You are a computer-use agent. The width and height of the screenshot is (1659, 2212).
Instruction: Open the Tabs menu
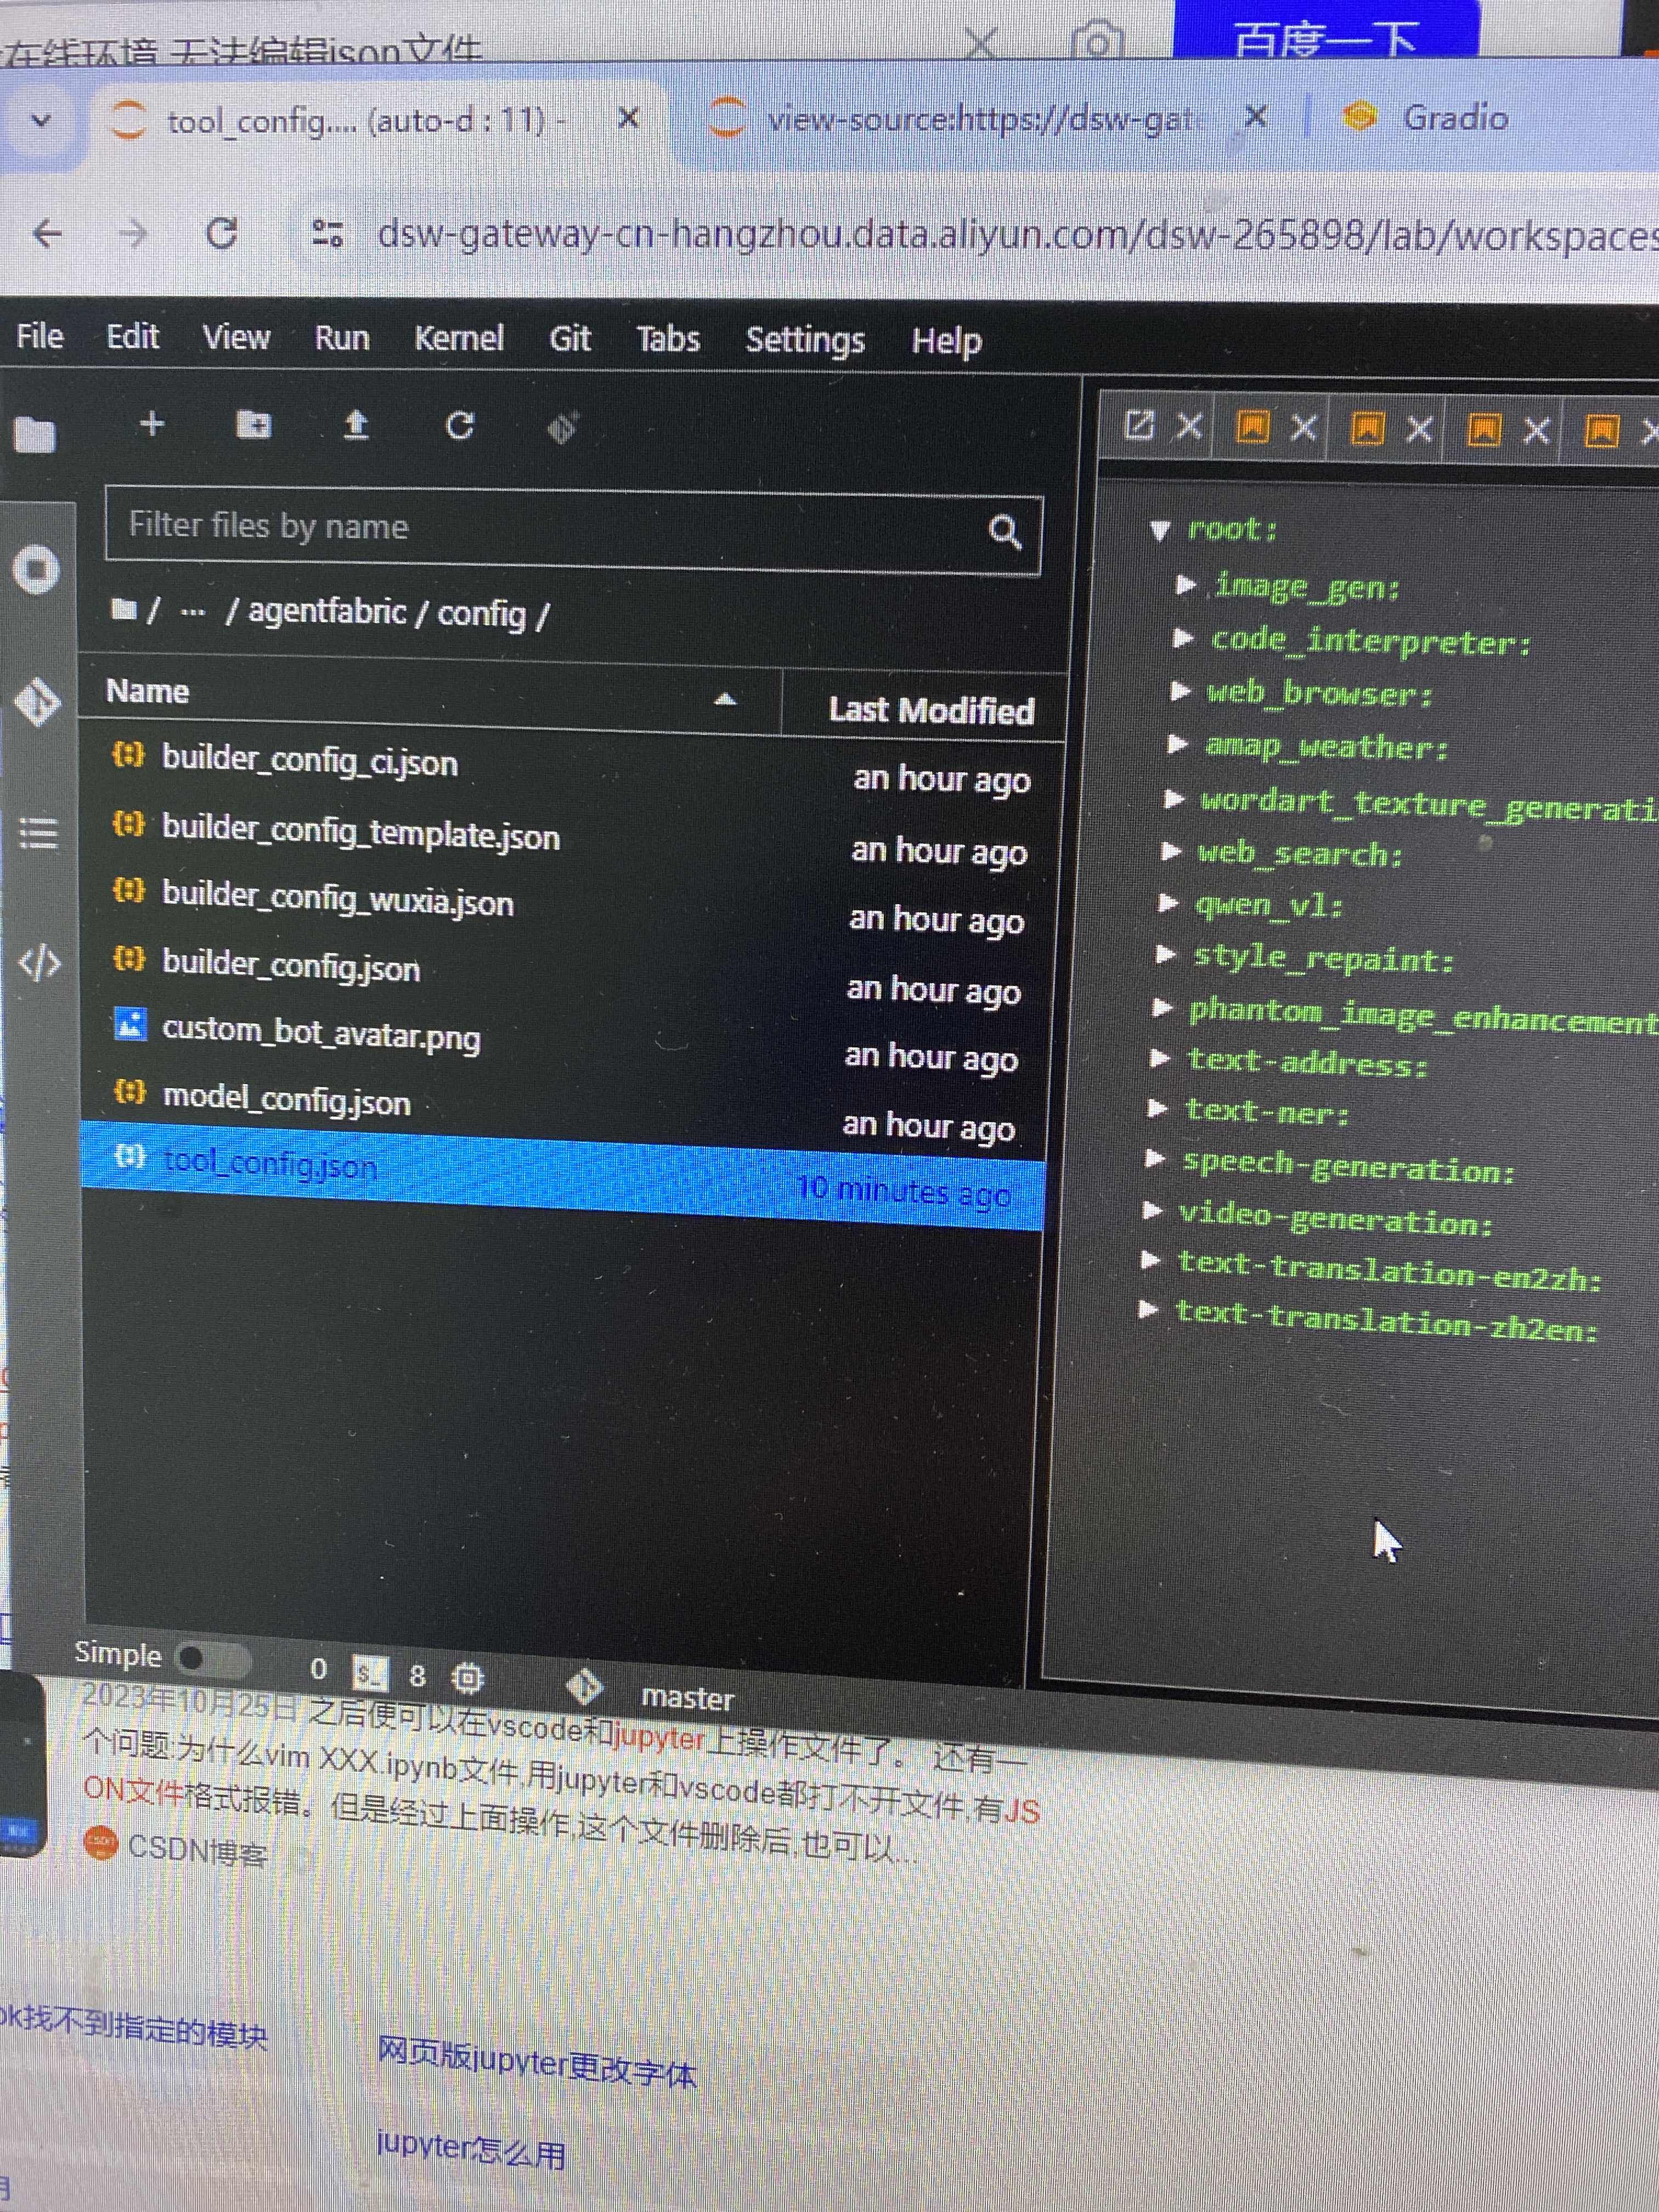pos(668,339)
